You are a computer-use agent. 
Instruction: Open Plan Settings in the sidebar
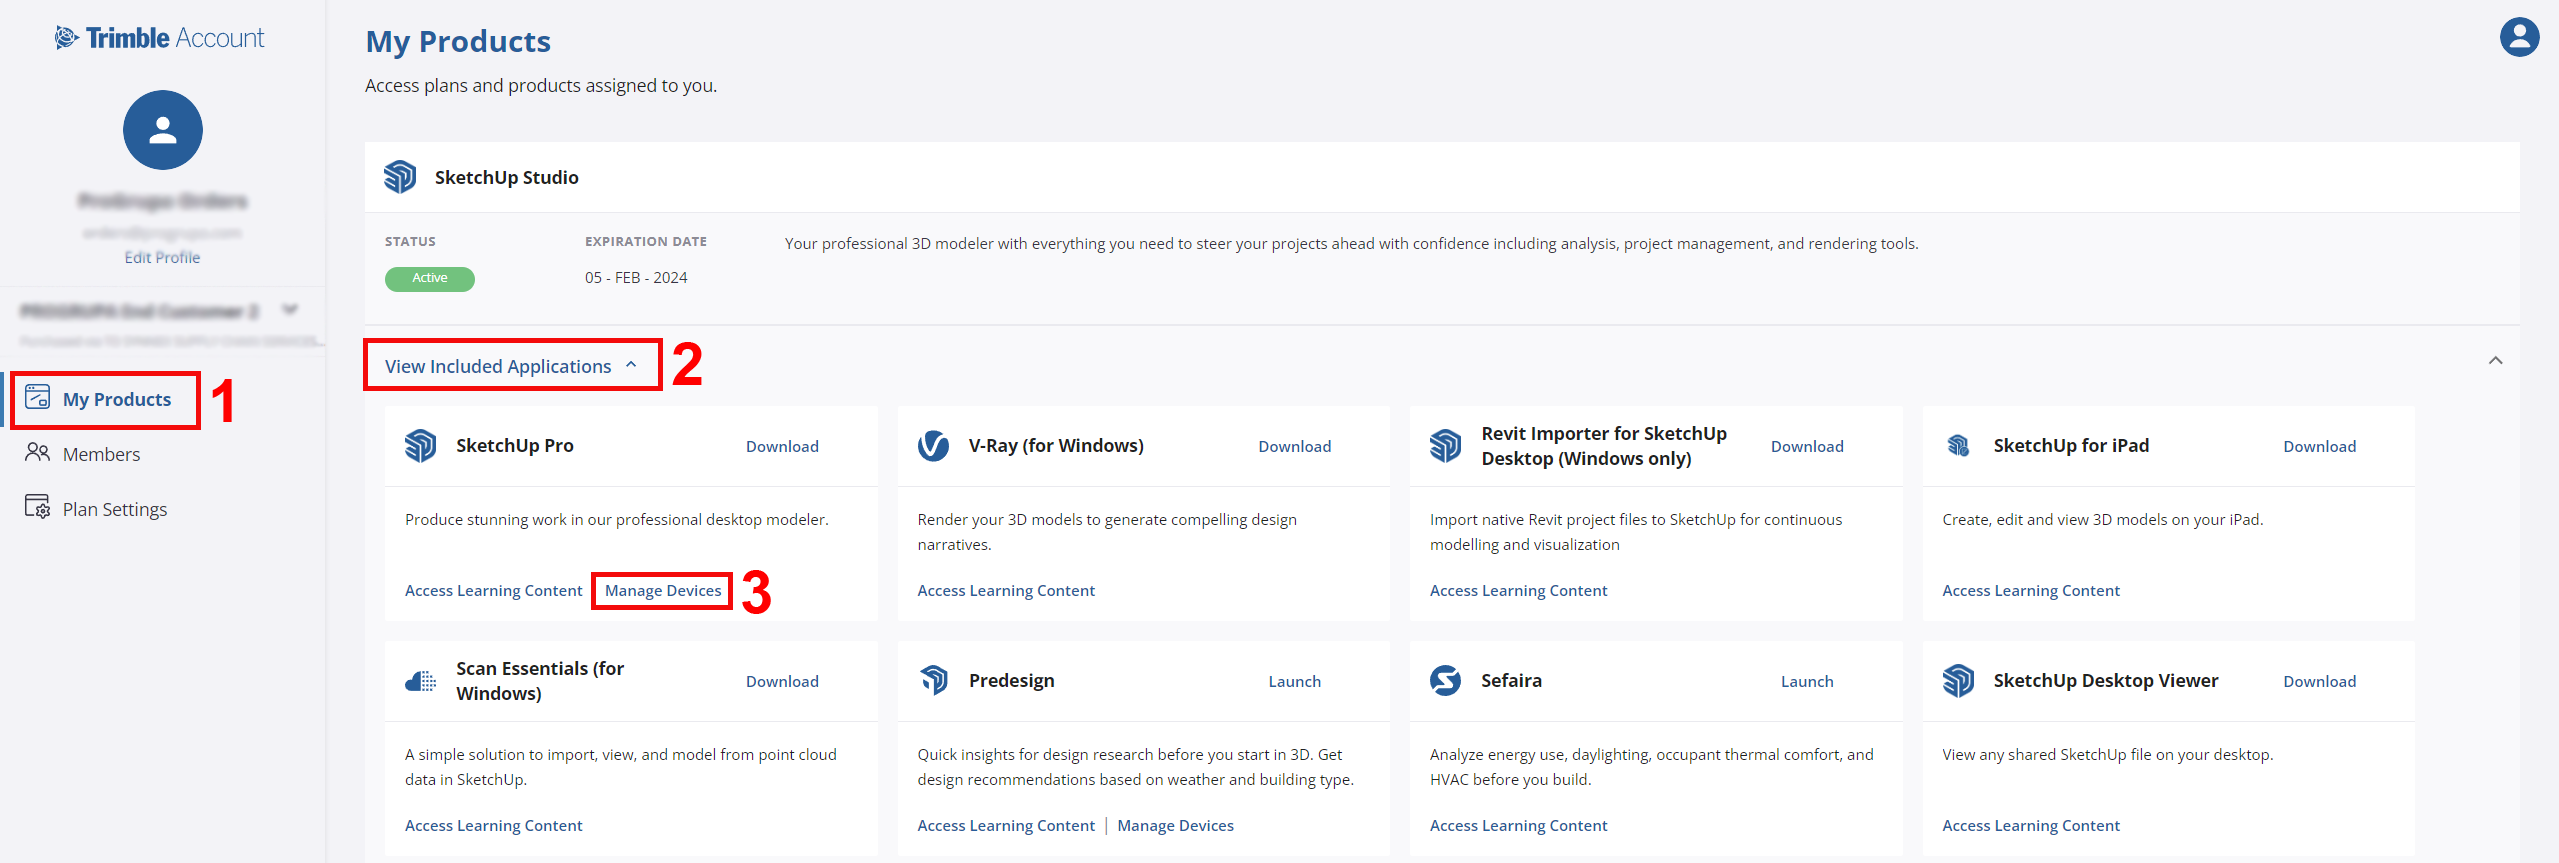click(x=115, y=509)
